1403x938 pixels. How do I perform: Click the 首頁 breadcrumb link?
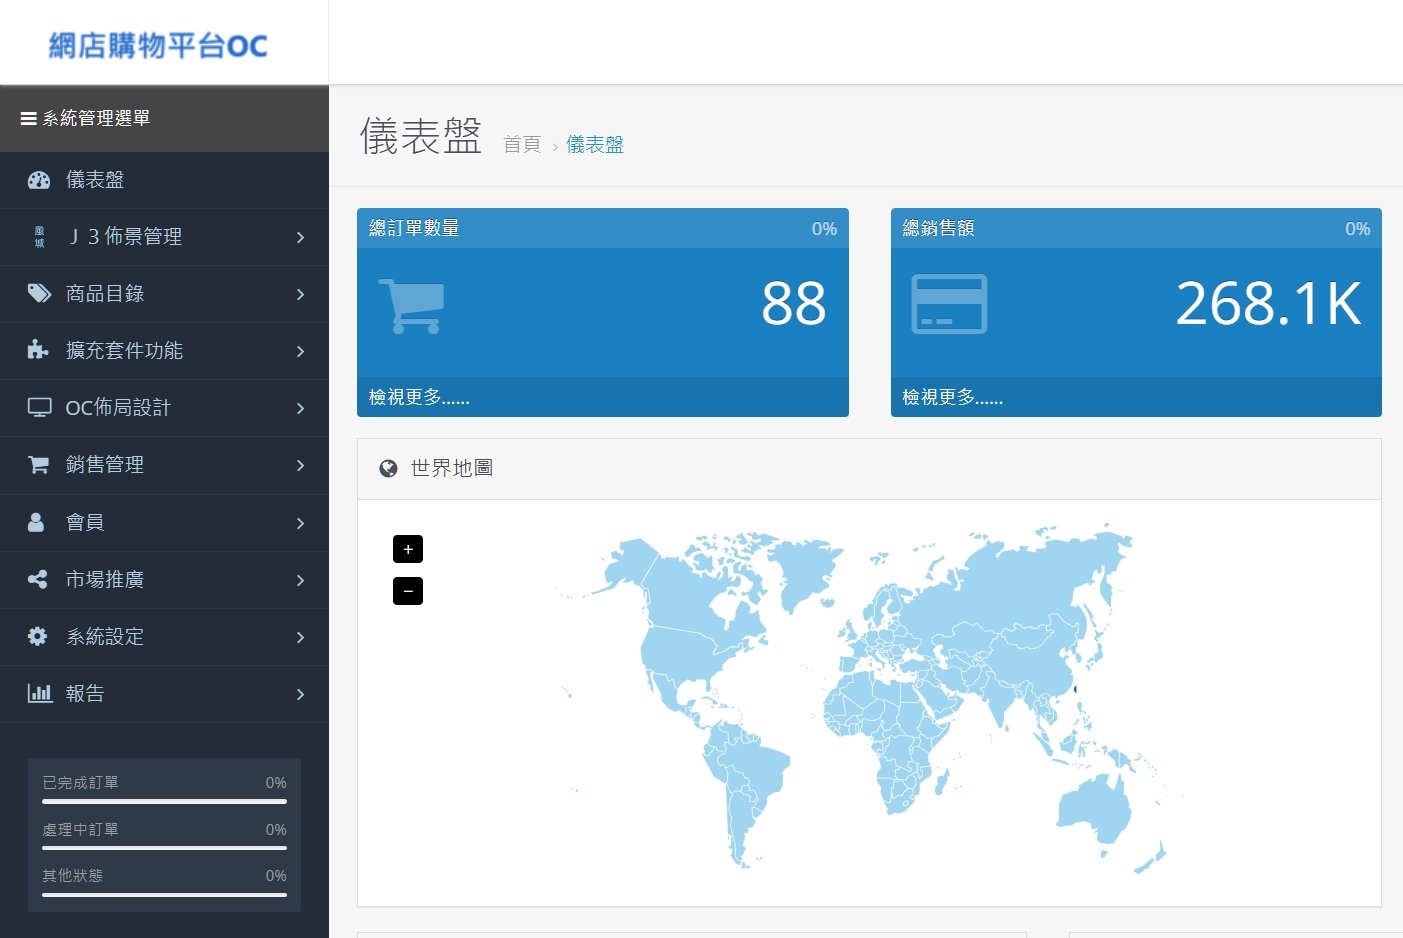click(x=521, y=145)
